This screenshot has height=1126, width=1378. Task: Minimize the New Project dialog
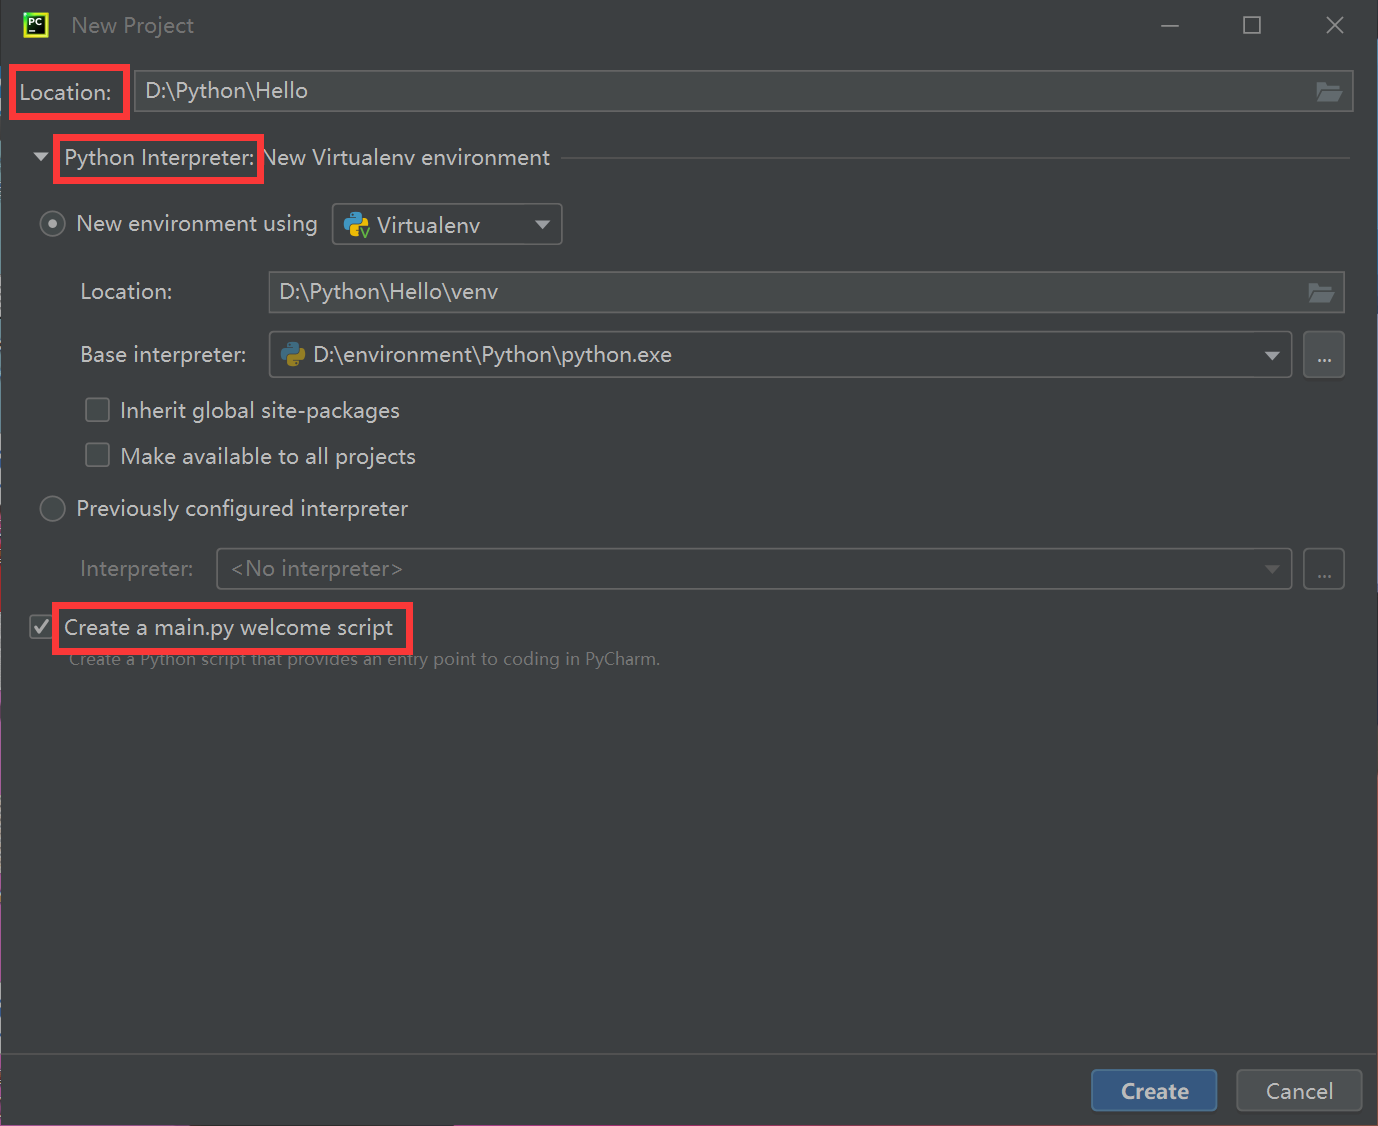click(x=1170, y=25)
